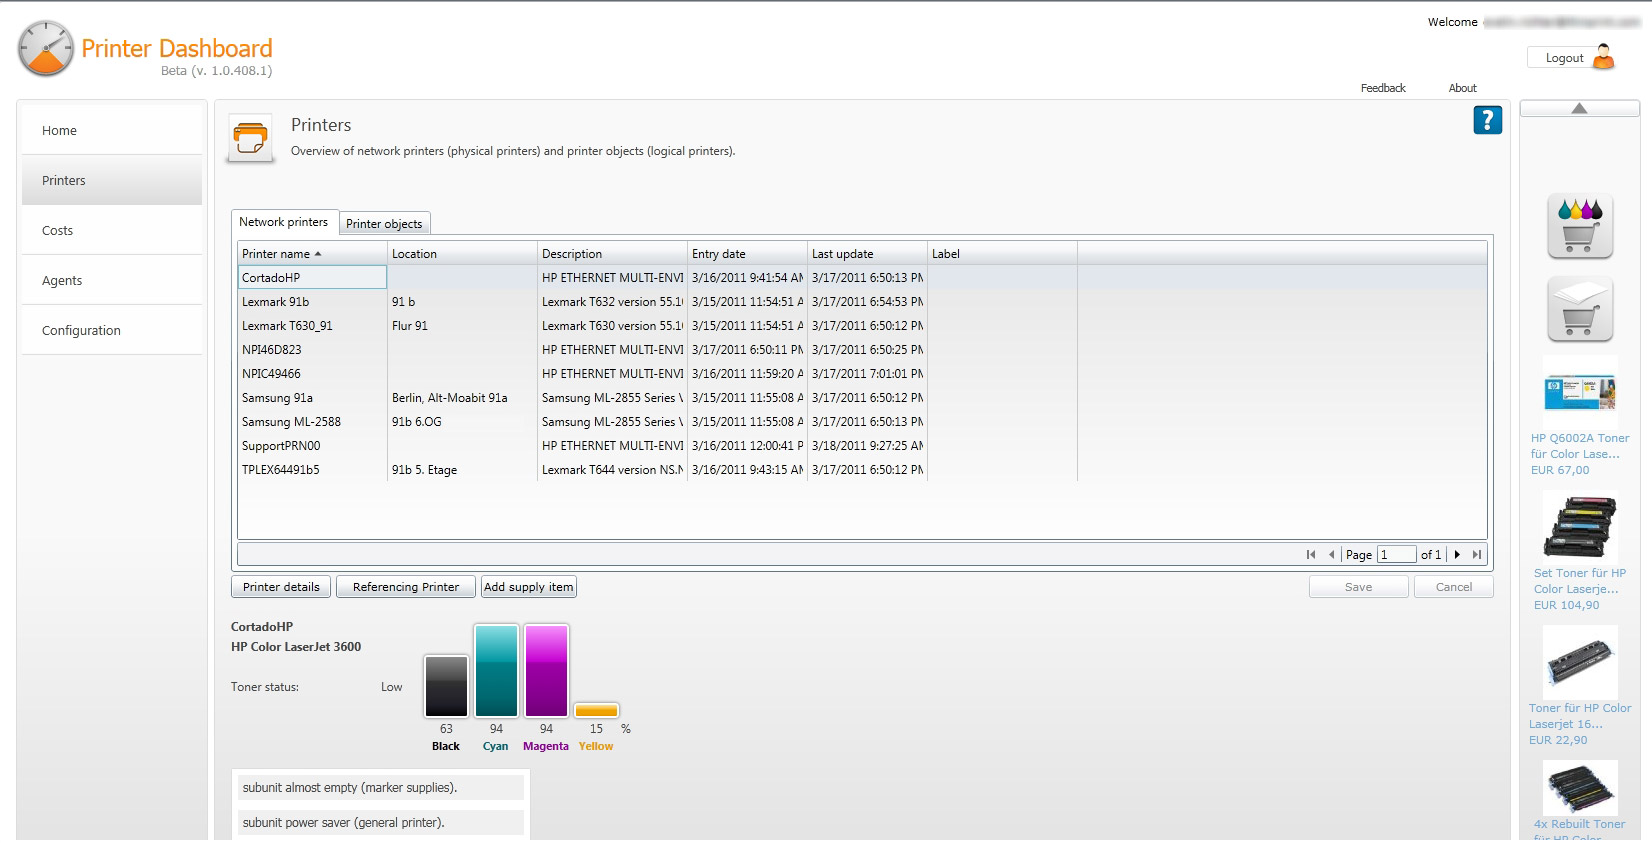The image size is (1652, 843).
Task: Click the page number input field
Action: tap(1397, 554)
